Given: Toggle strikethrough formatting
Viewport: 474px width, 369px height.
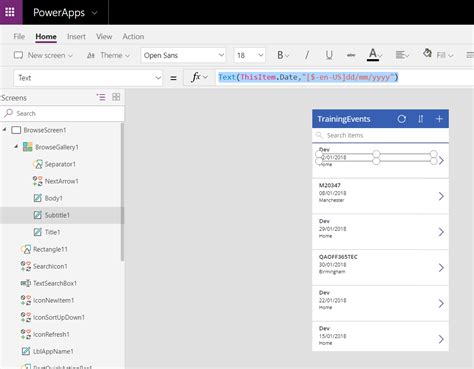Looking at the screenshot, I should pos(351,55).
